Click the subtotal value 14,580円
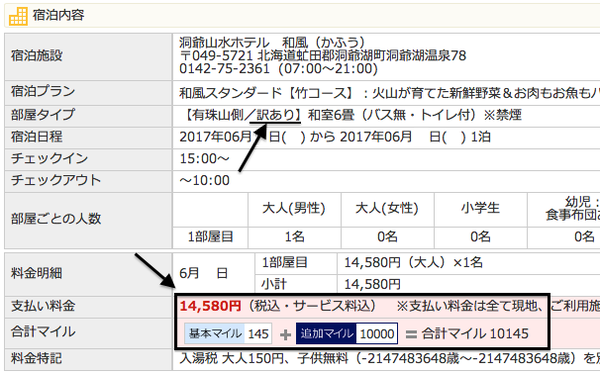The height and width of the screenshot is (373, 600). [372, 284]
